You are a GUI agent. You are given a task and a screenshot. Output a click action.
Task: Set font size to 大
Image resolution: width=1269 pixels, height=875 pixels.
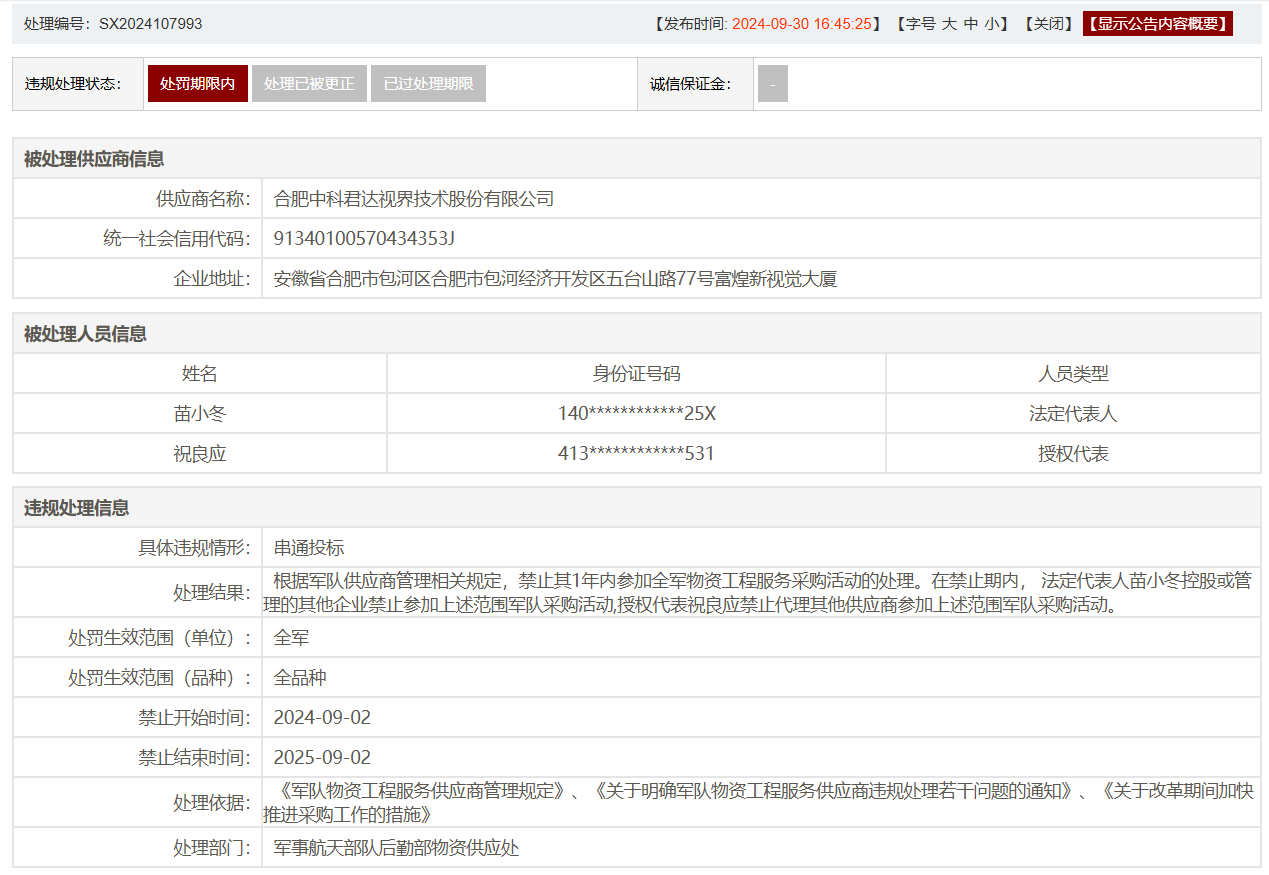tap(949, 24)
